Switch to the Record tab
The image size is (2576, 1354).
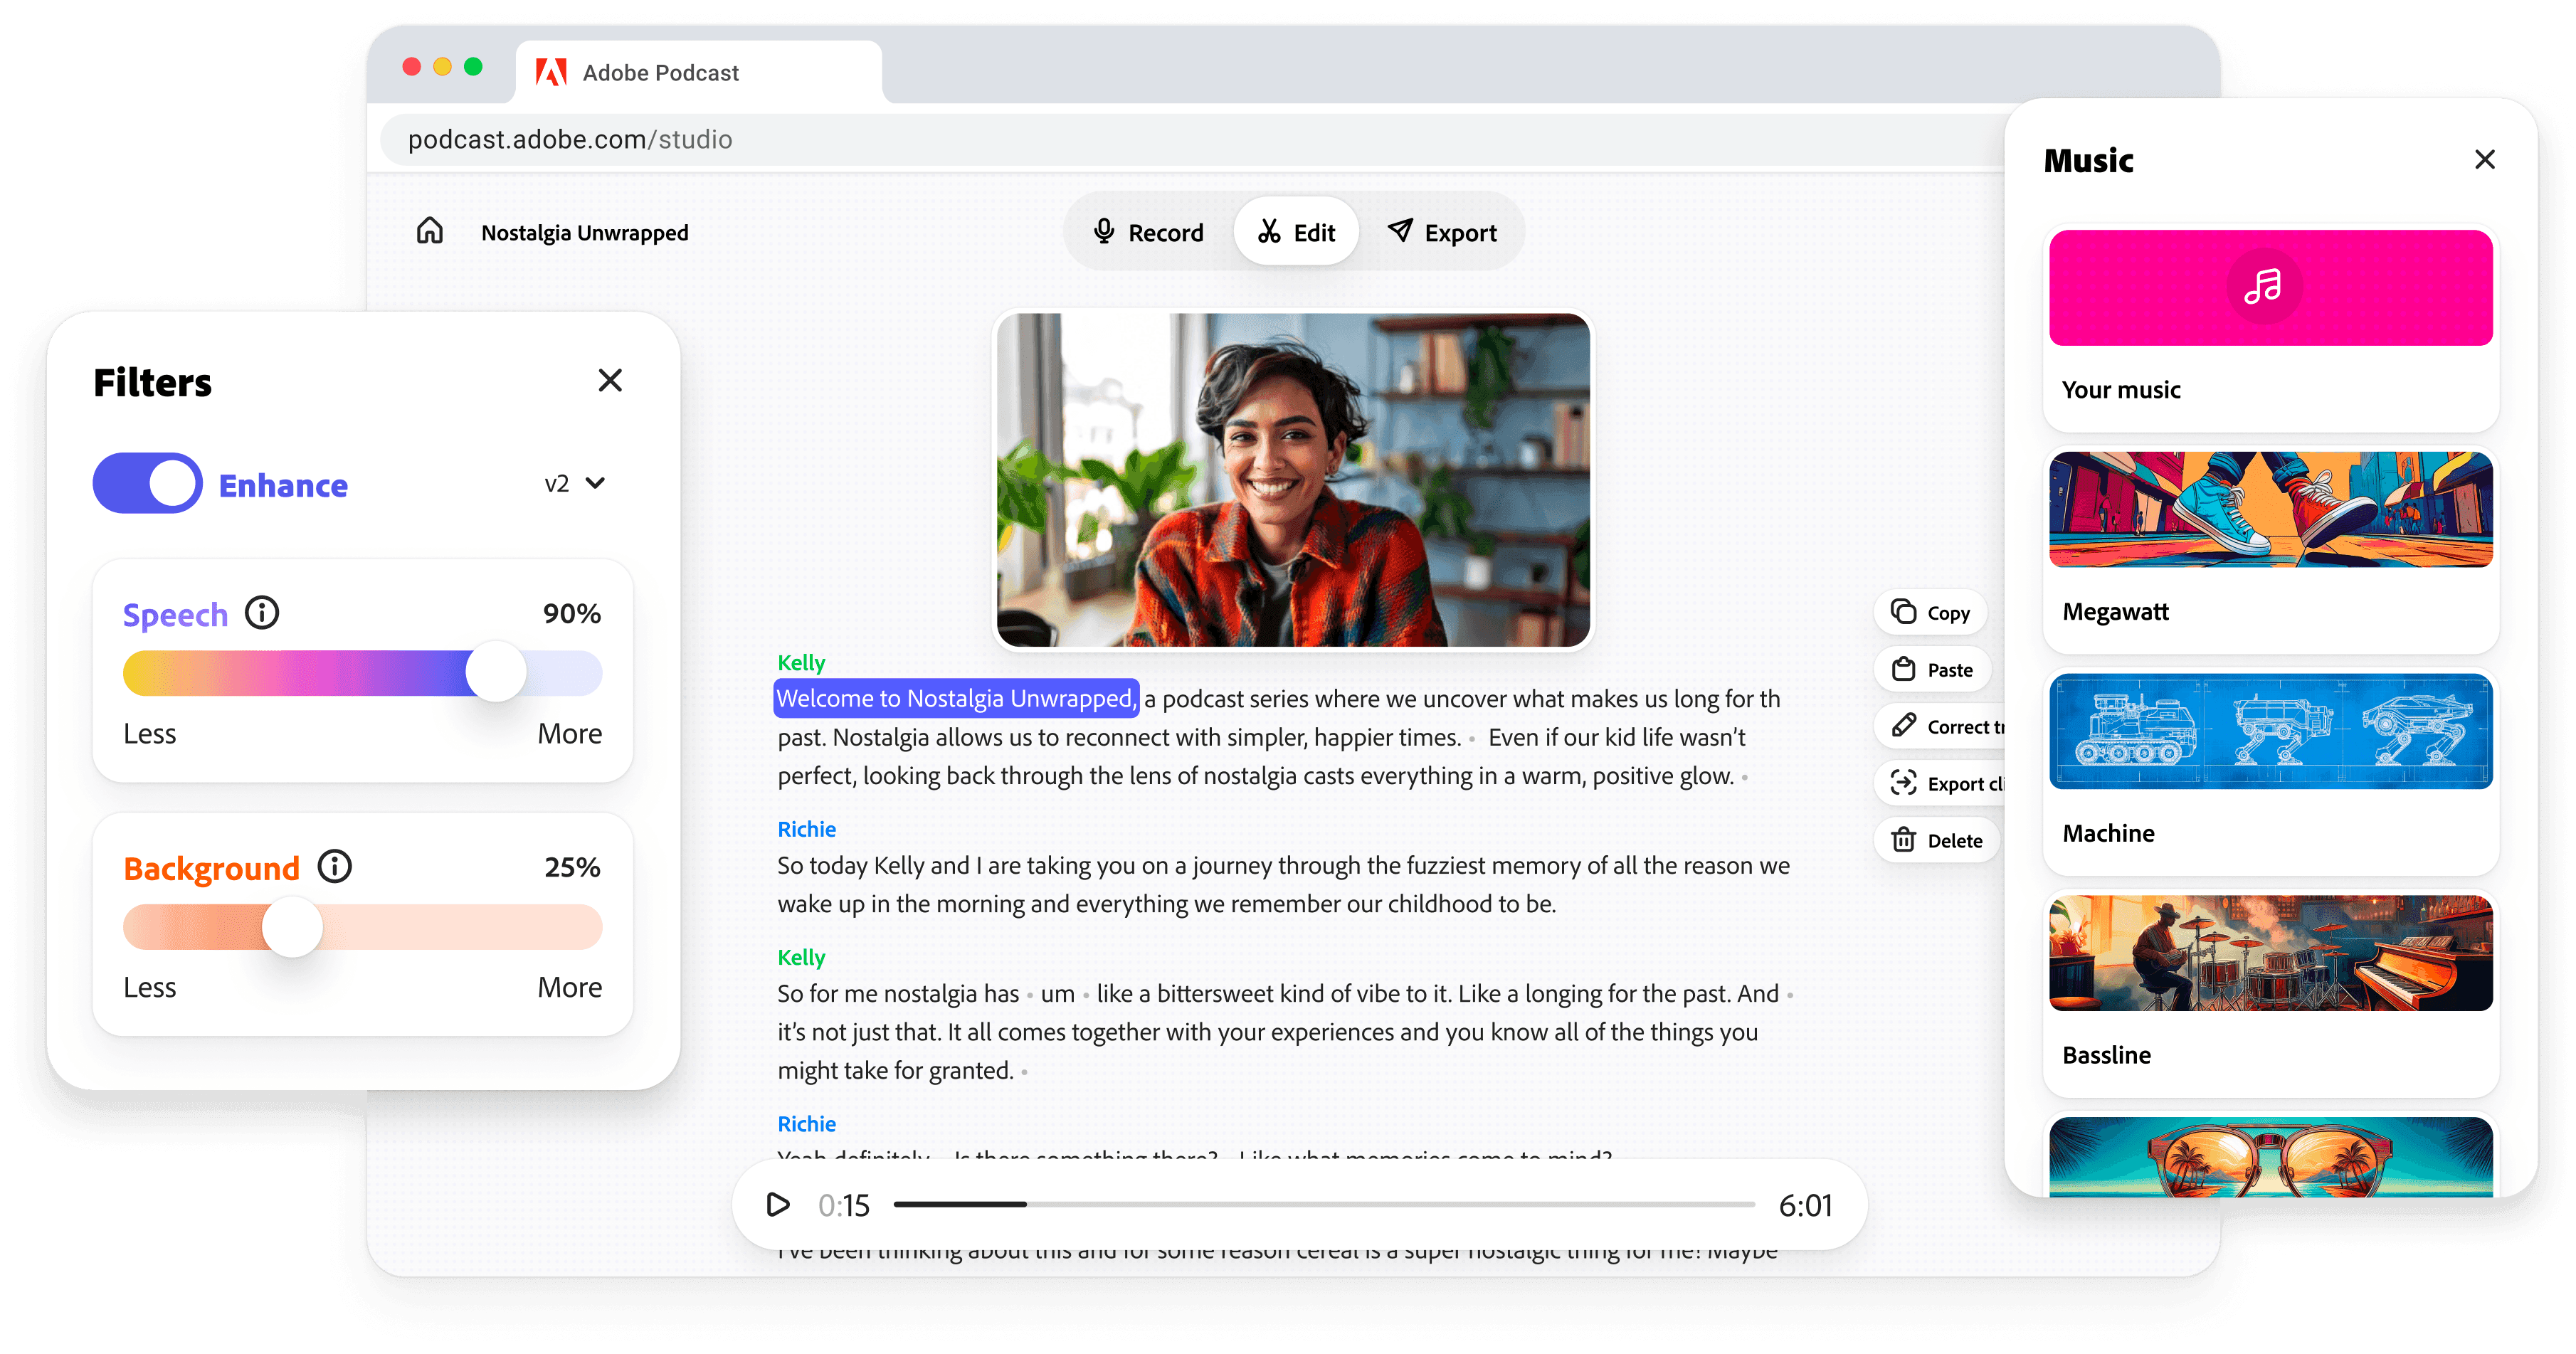[x=1148, y=232]
